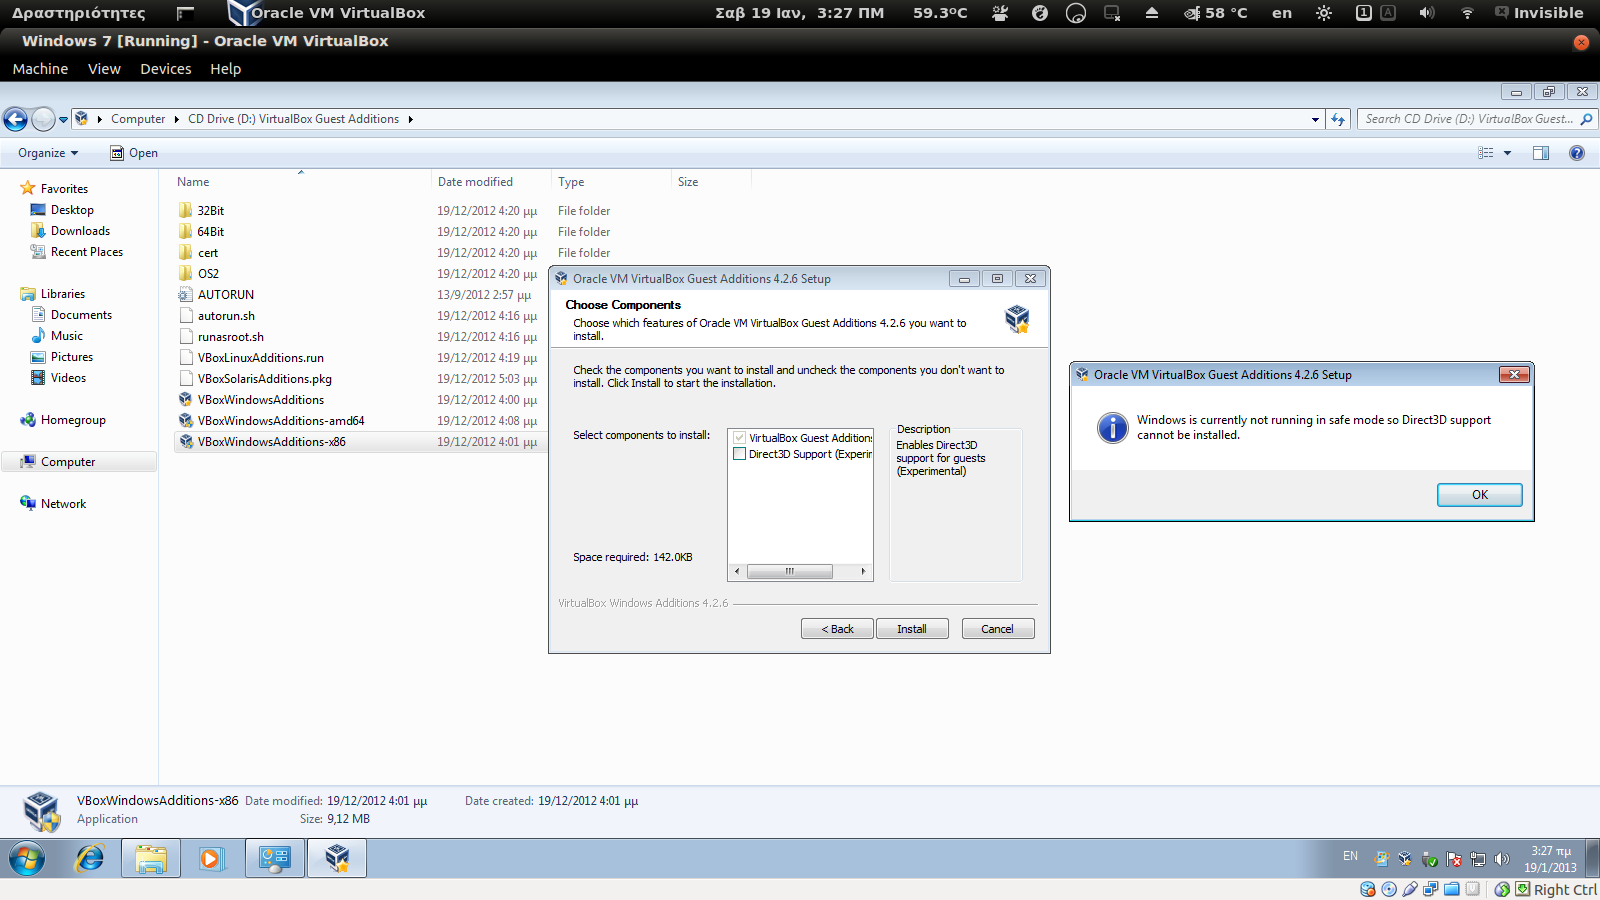Screen dimensions: 1600x900
Task: Click the VirtualBox shared folders status icon
Action: pos(1452,889)
